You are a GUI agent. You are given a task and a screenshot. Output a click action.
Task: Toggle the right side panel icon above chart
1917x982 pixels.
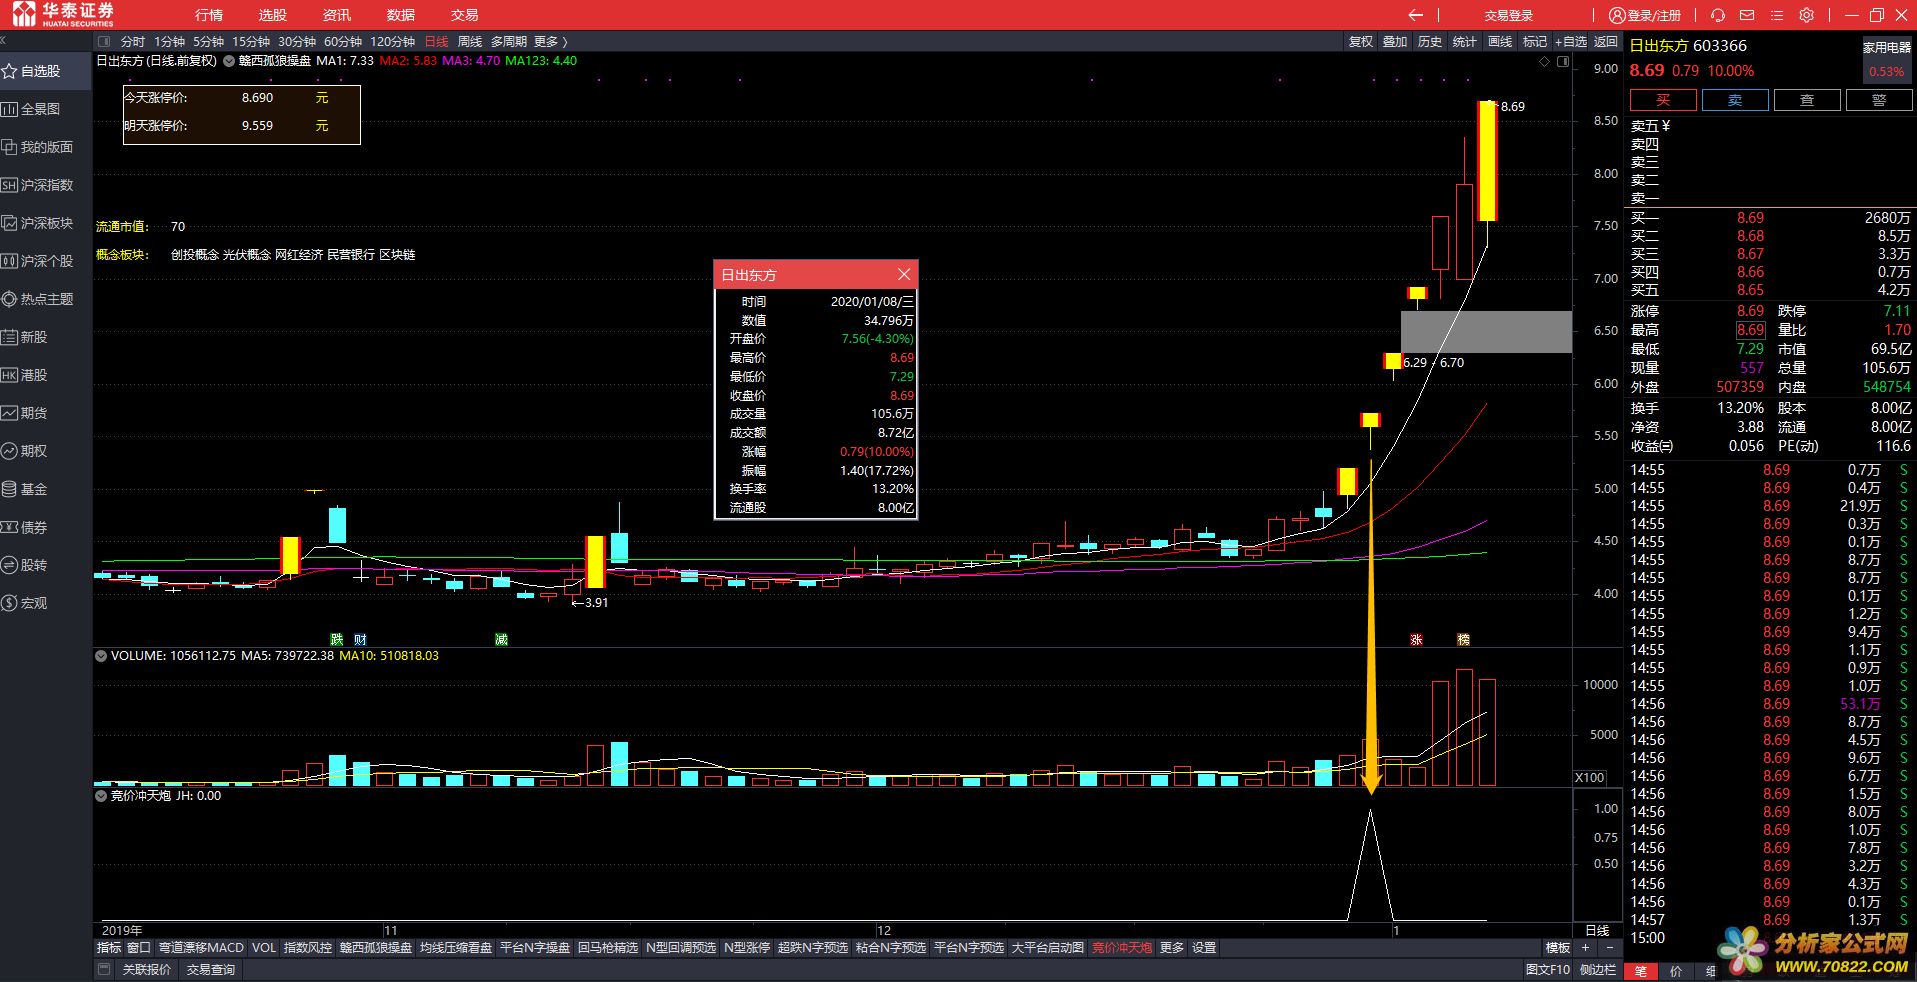1563,61
